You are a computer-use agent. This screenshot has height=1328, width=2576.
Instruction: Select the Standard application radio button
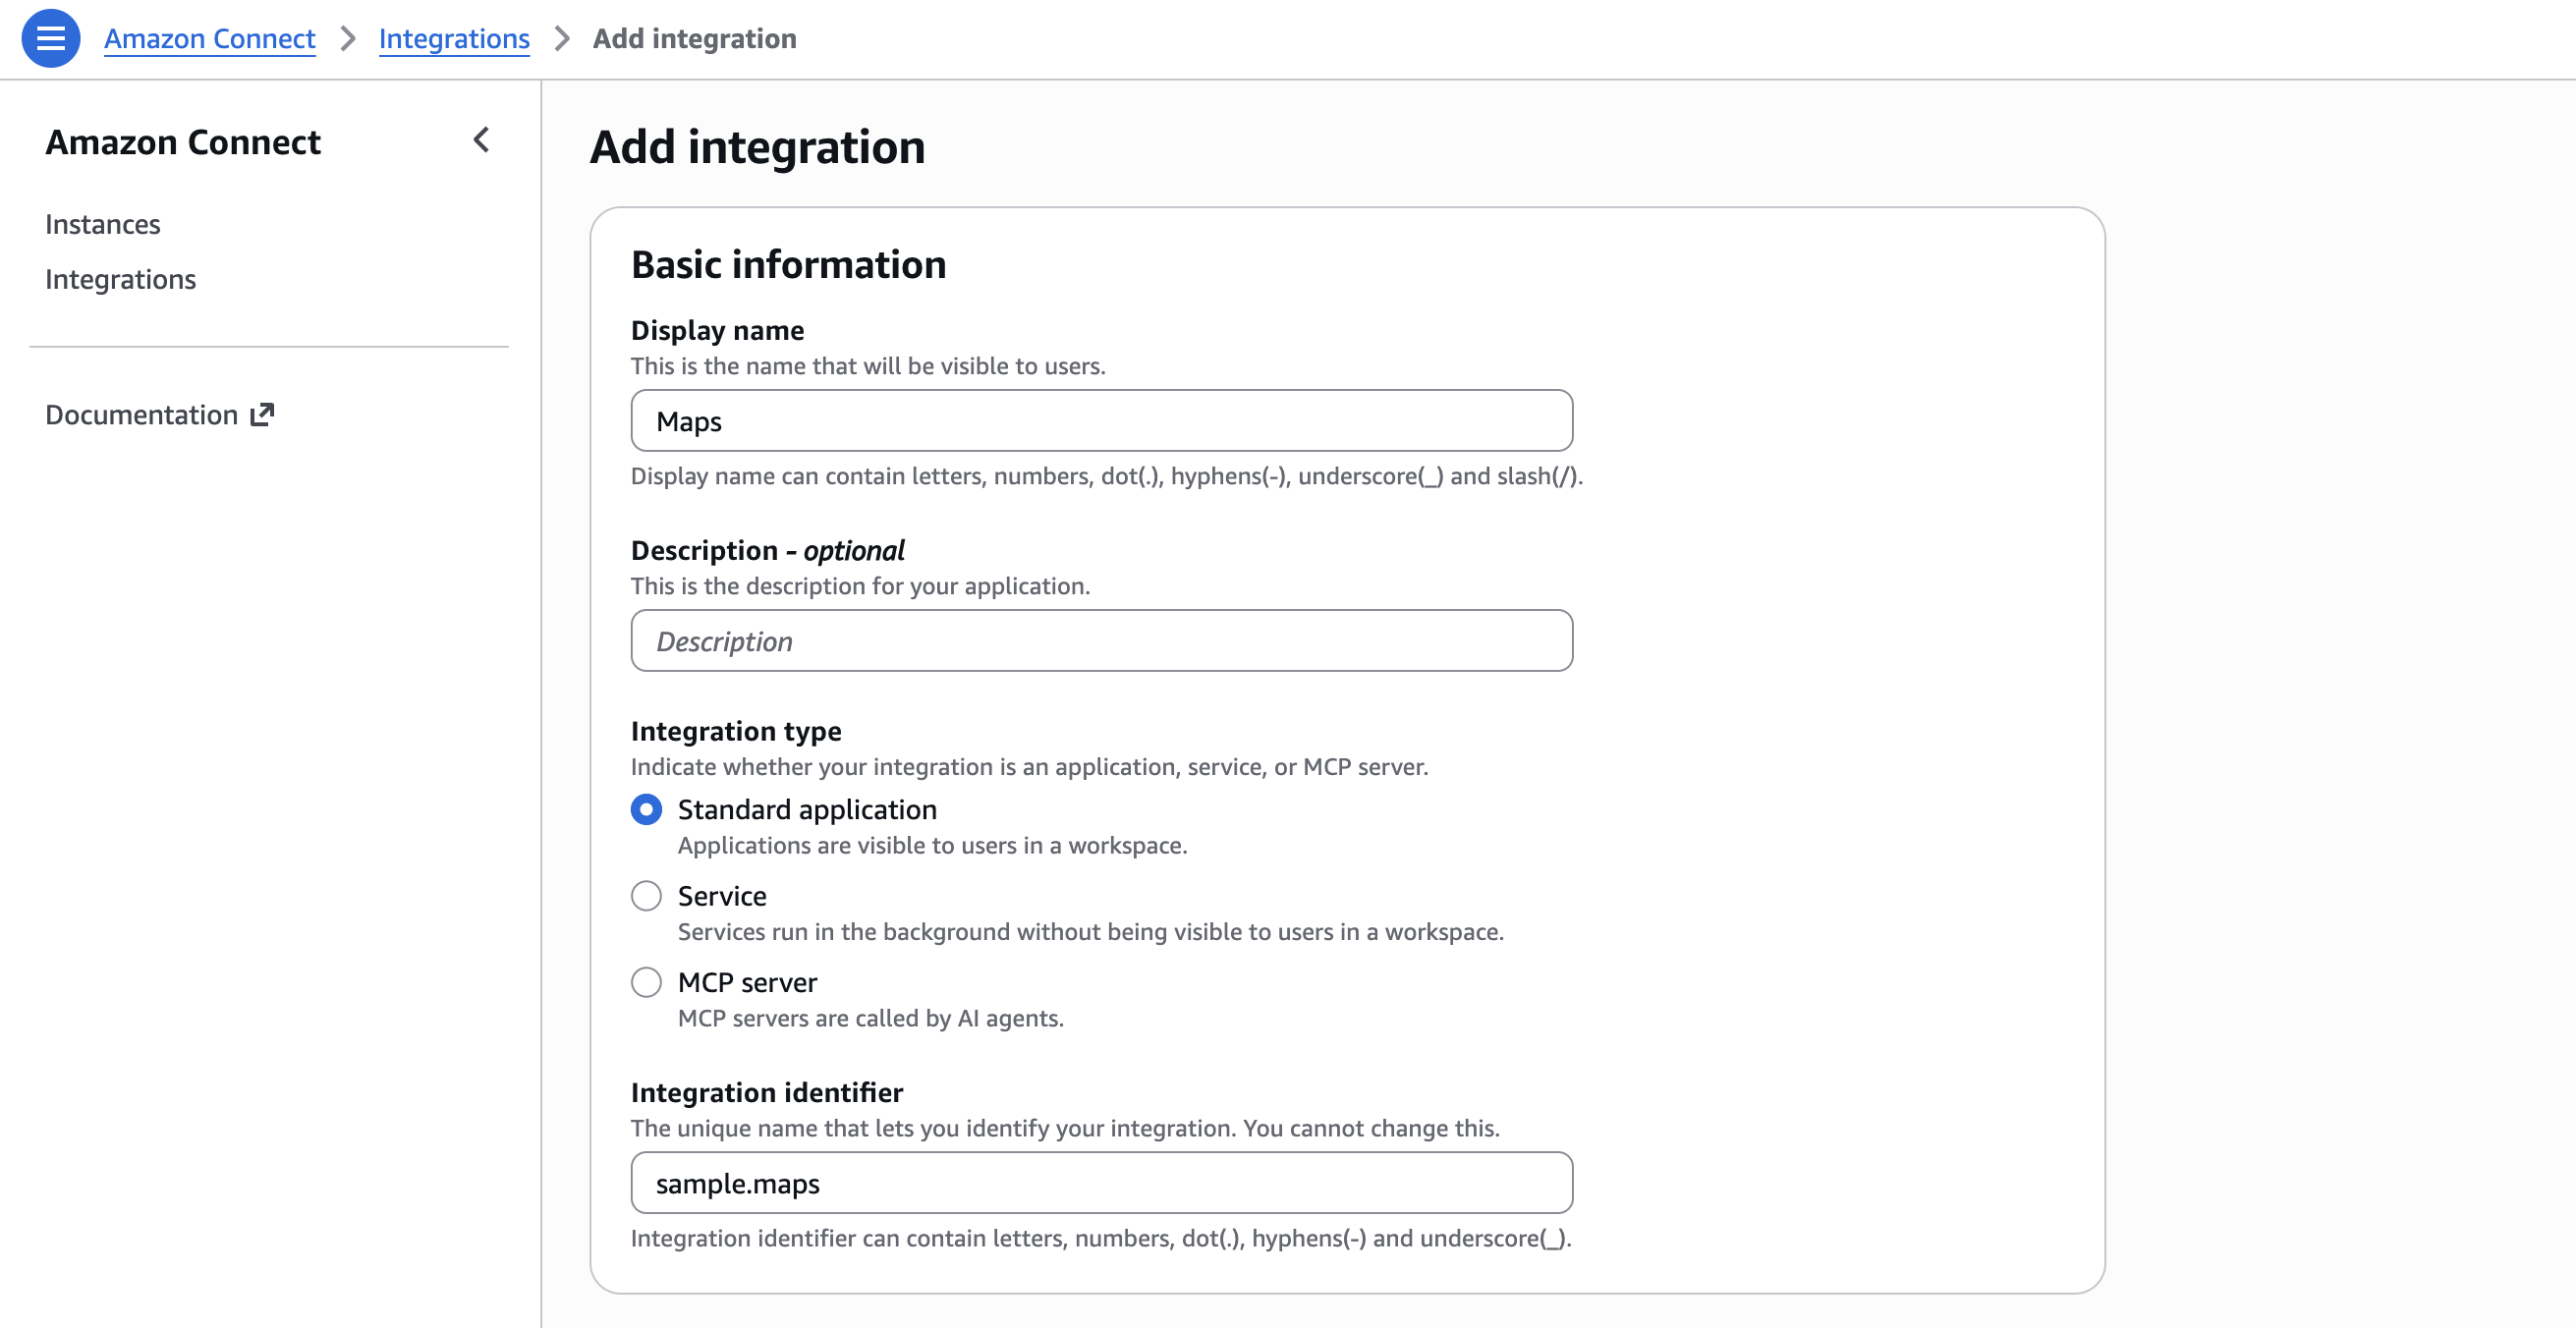(x=646, y=809)
